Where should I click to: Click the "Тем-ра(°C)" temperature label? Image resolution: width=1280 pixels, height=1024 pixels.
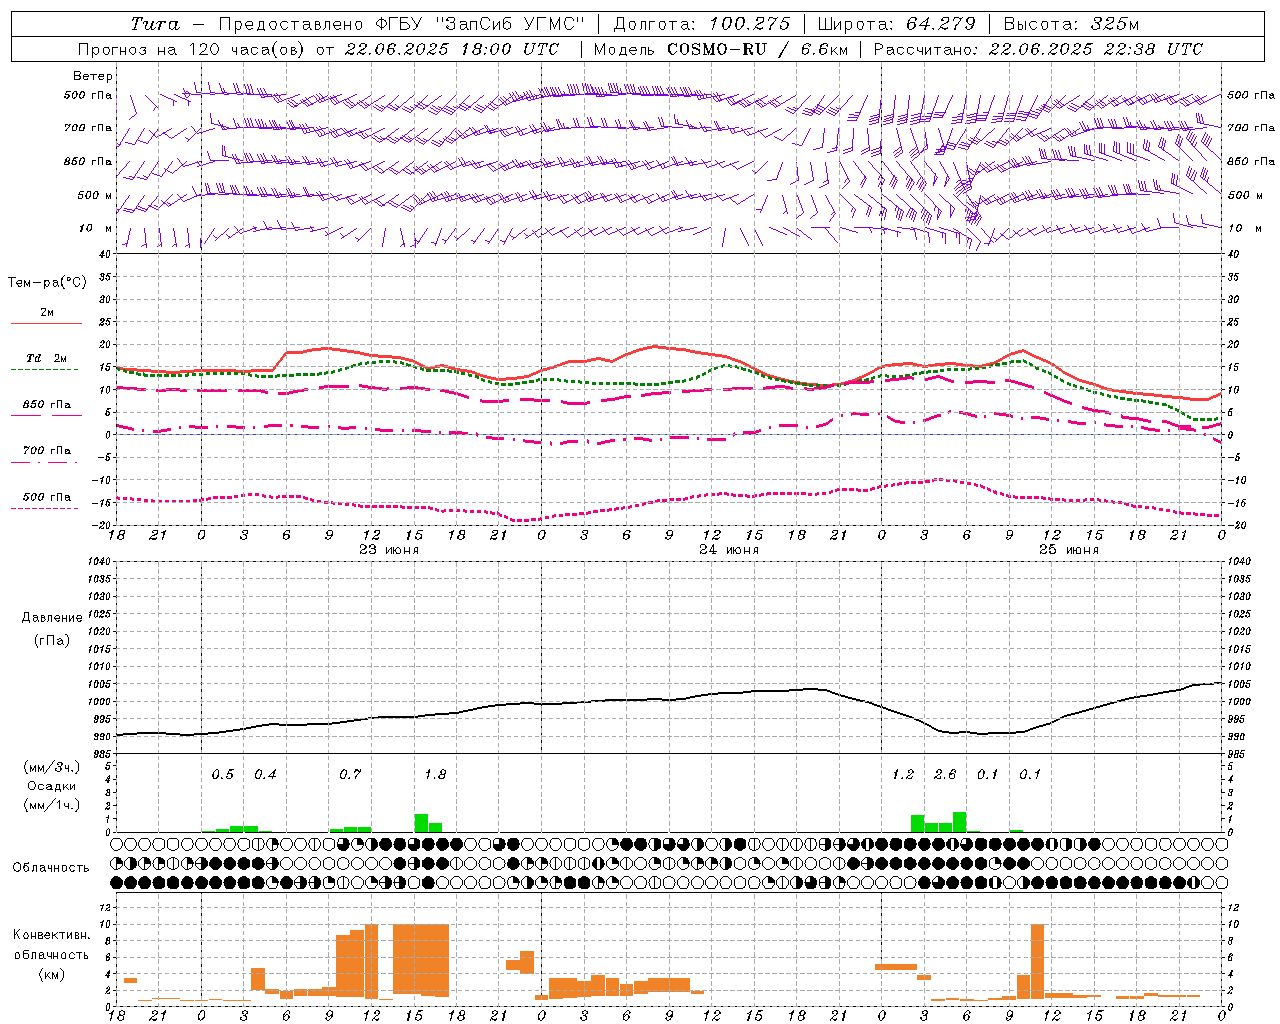47,283
